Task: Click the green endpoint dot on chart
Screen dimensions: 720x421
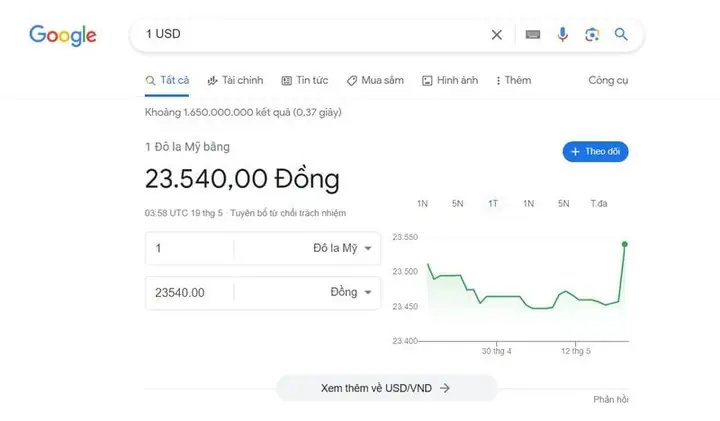Action: pos(624,244)
